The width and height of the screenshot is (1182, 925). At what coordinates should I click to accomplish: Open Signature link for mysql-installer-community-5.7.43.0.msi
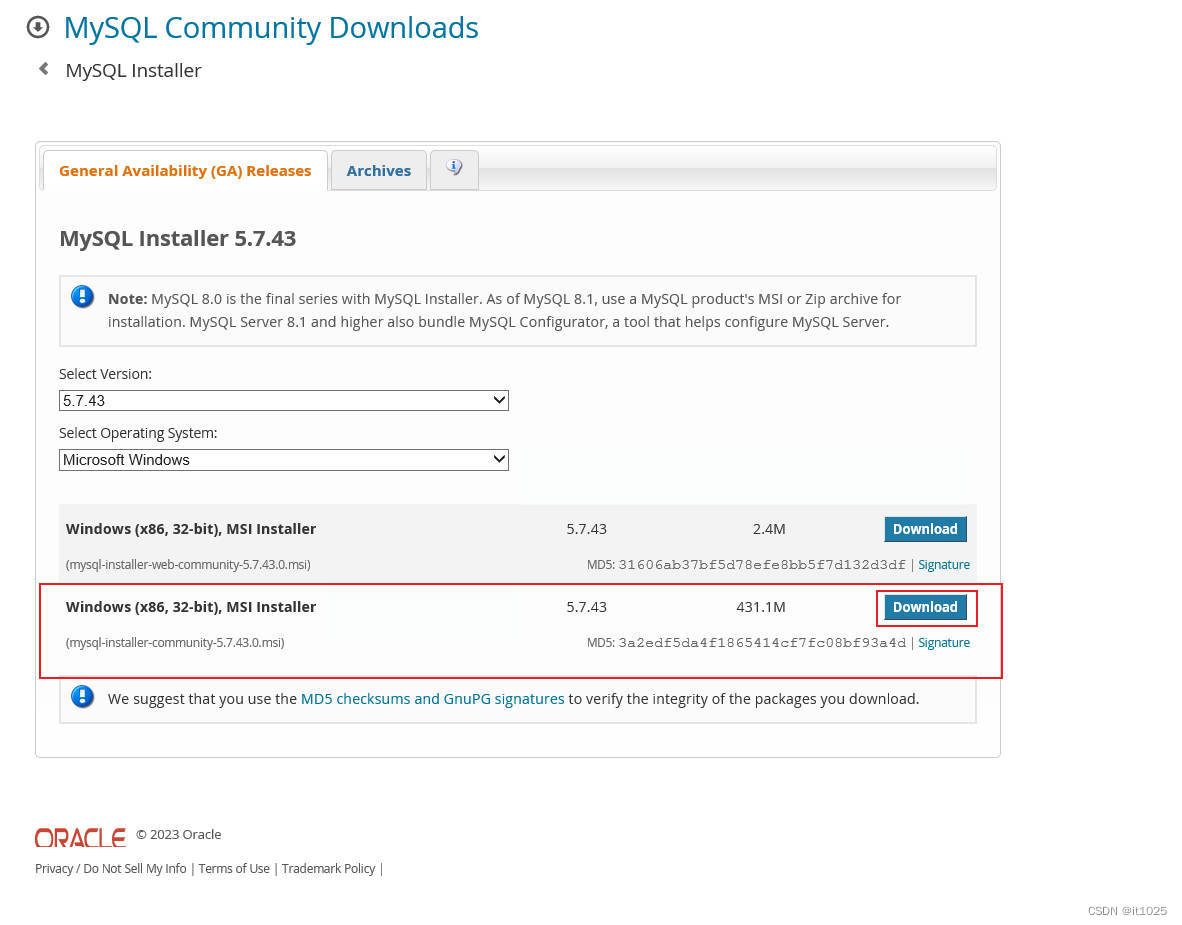[944, 642]
